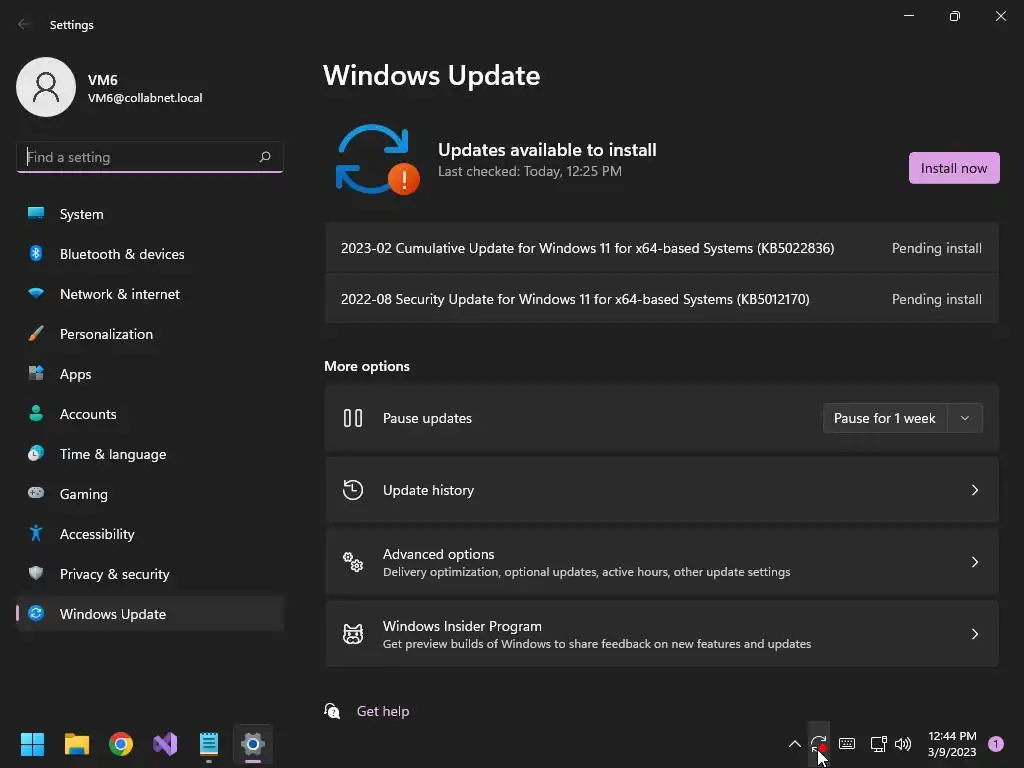Click the update sync status icon with warning

coord(377,160)
